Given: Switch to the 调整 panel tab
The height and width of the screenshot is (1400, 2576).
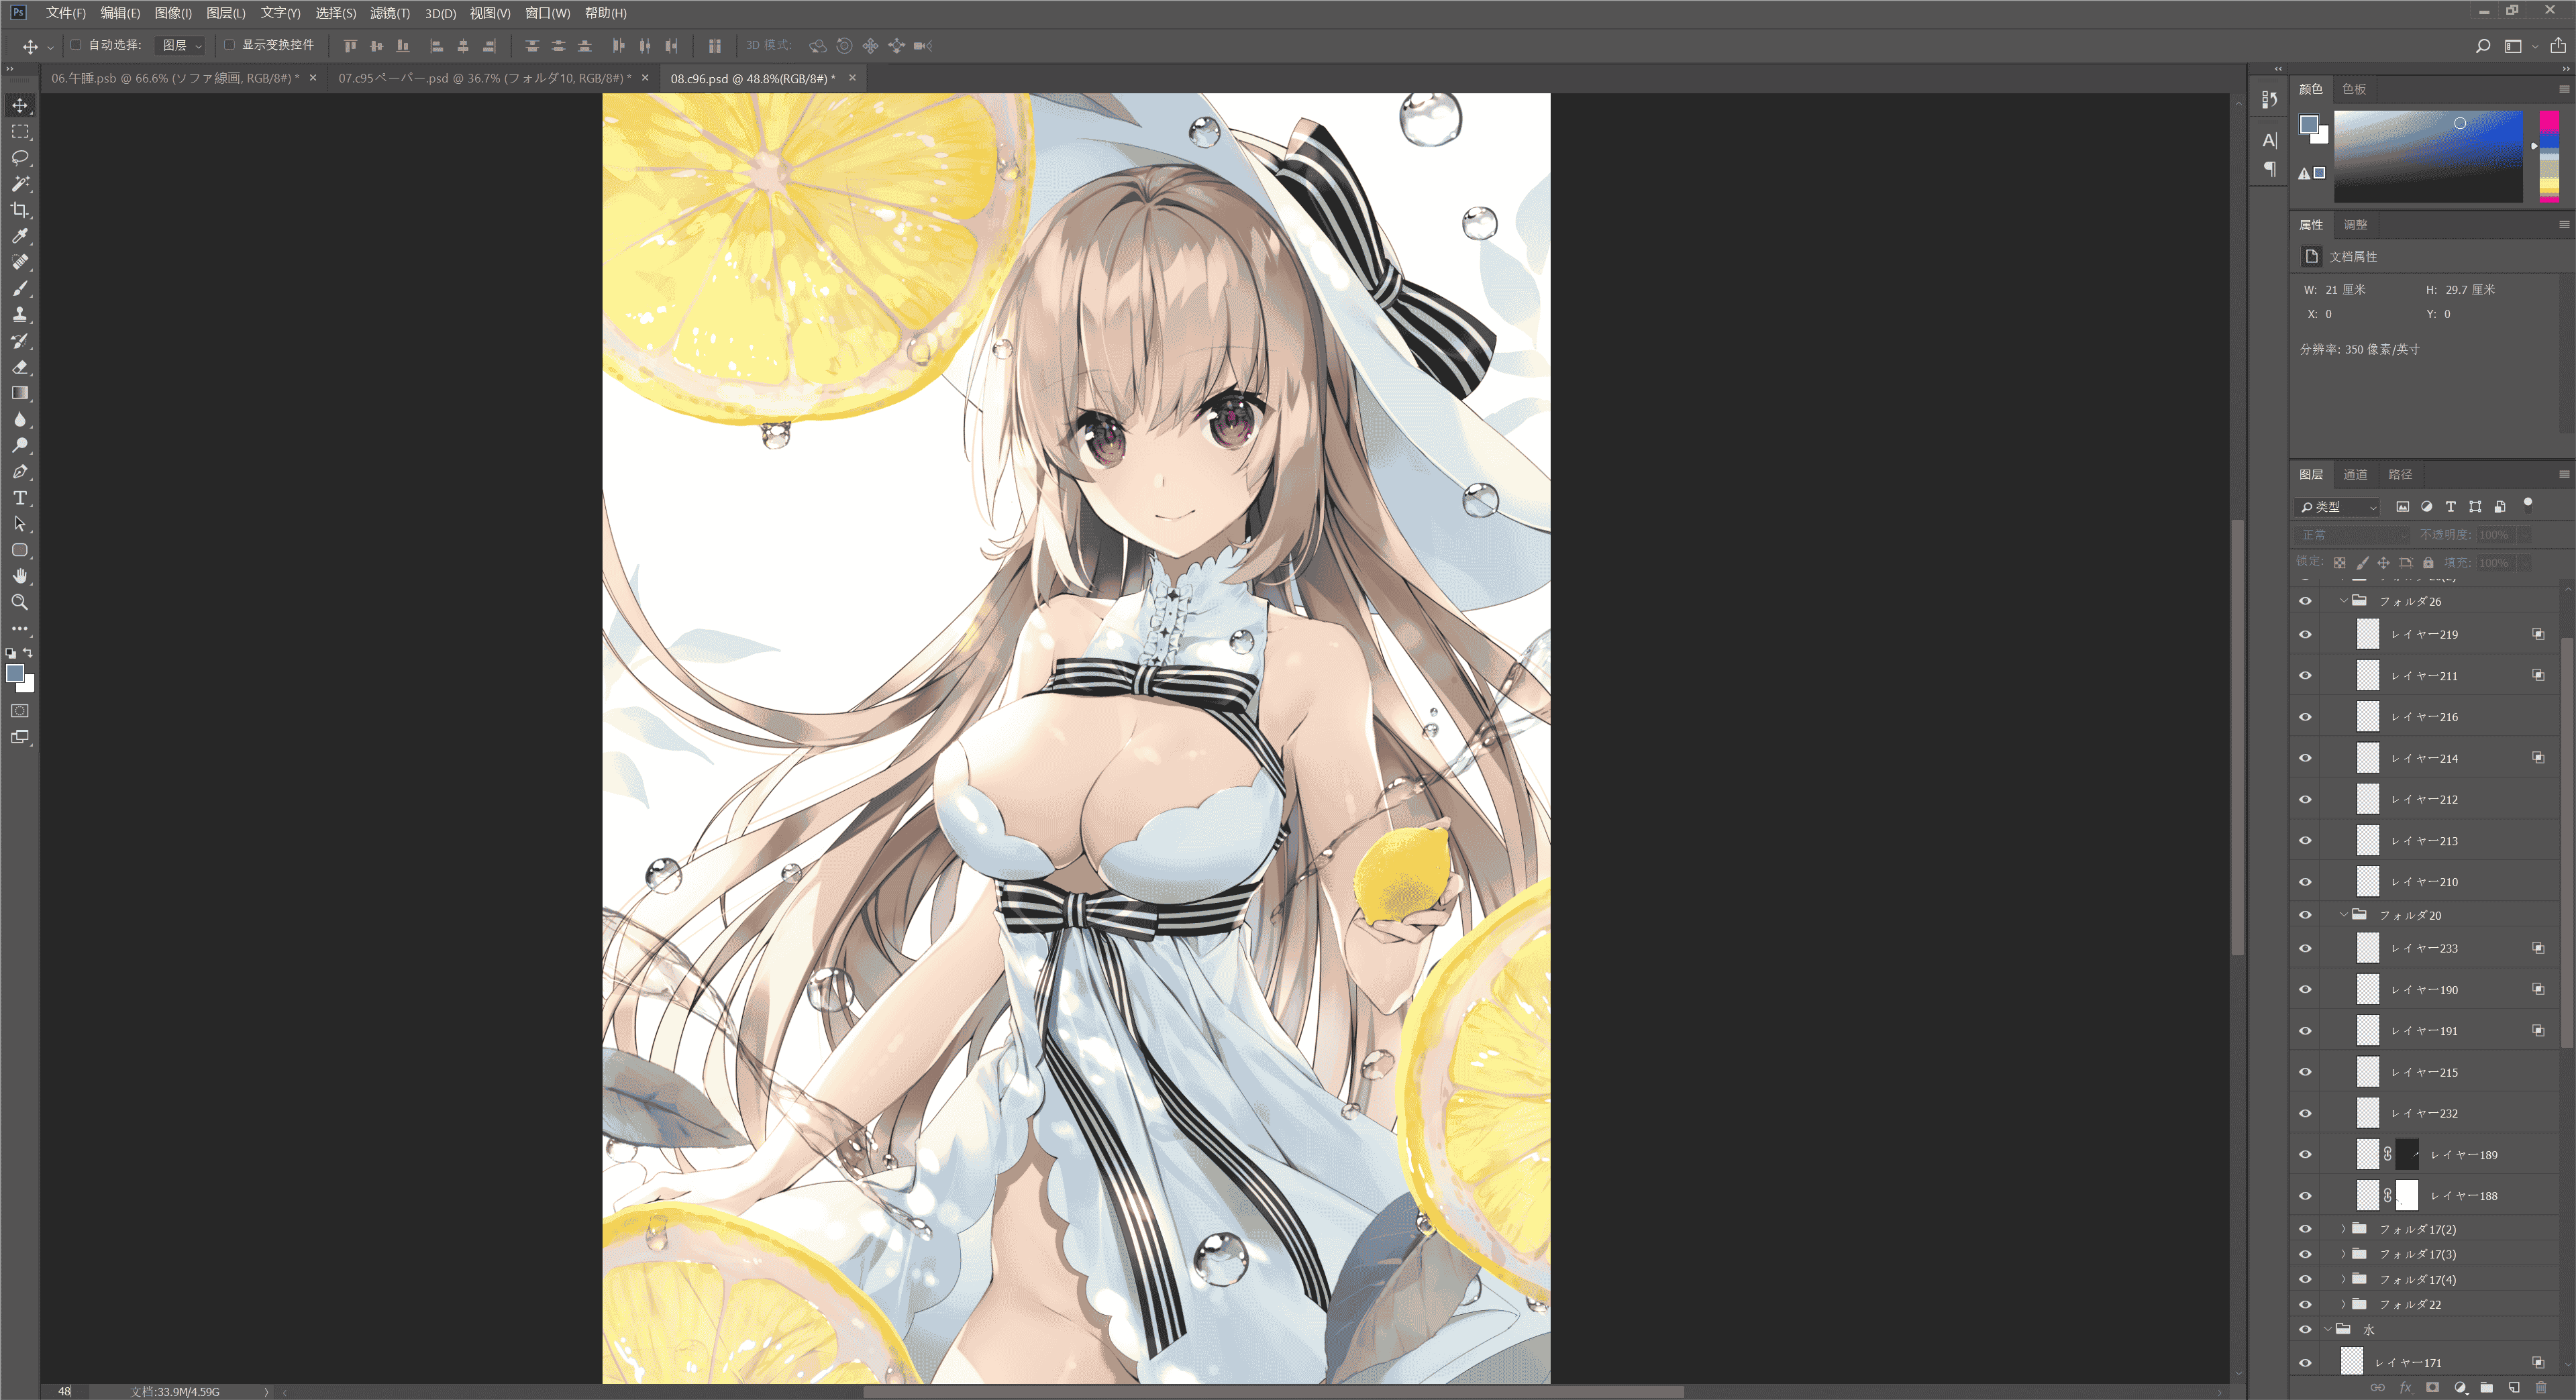Looking at the screenshot, I should [x=2355, y=225].
